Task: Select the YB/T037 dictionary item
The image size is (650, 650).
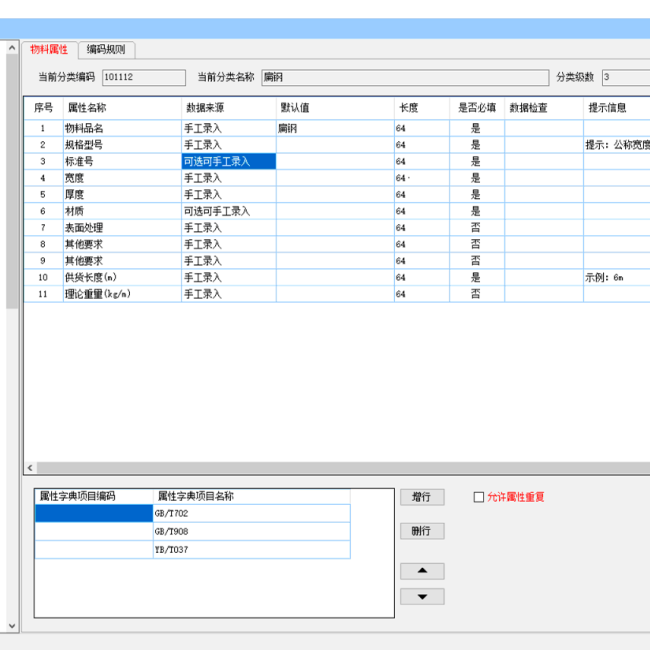Action: [252, 550]
